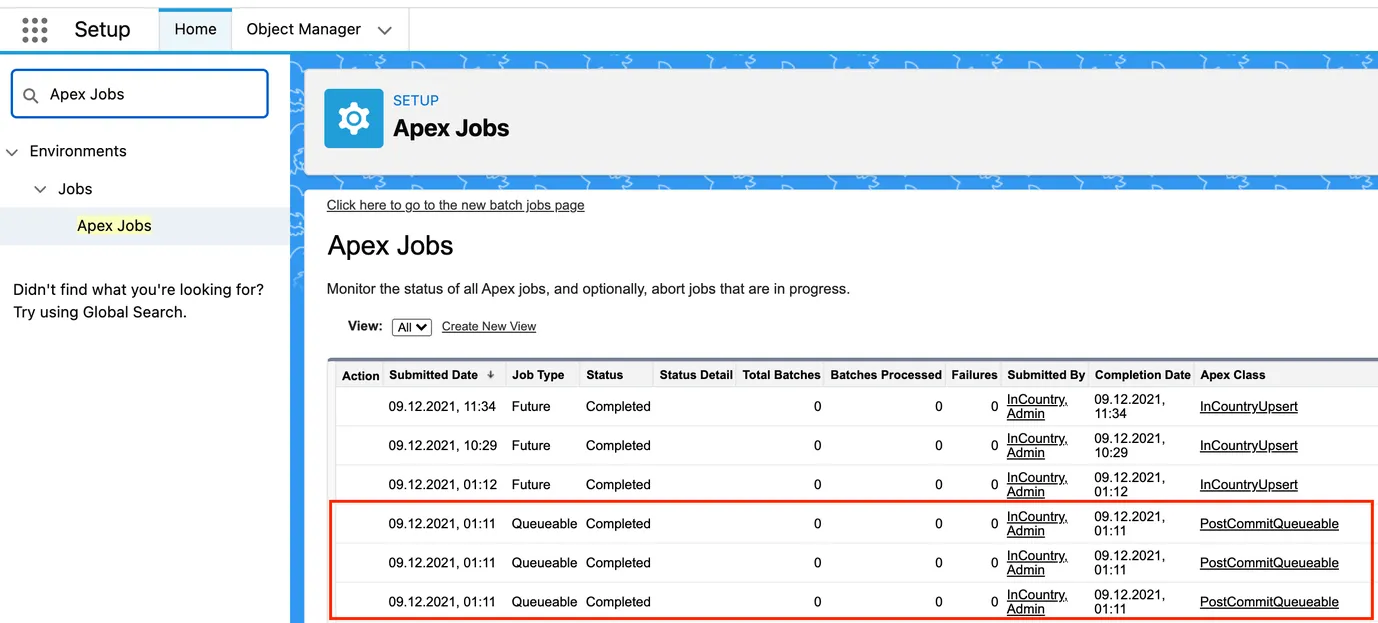Viewport: 1378px width, 623px height.
Task: View the InCountry, Admin submitter profile
Action: pyautogui.click(x=1037, y=406)
